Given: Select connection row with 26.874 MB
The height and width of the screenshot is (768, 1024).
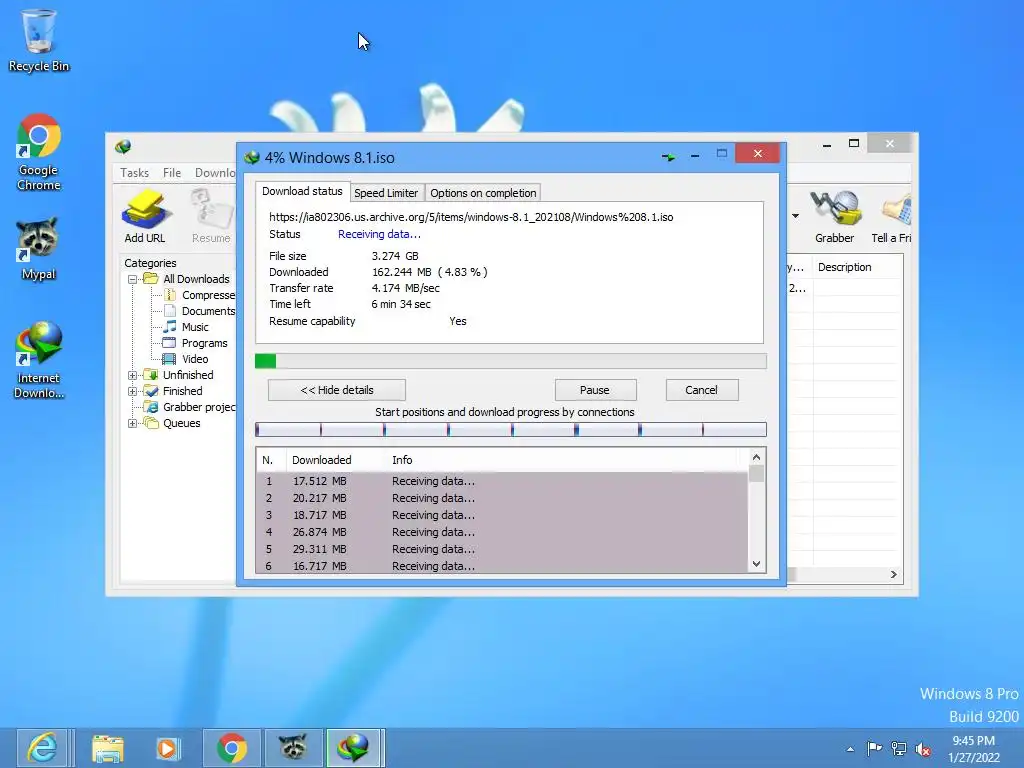Looking at the screenshot, I should click(502, 532).
